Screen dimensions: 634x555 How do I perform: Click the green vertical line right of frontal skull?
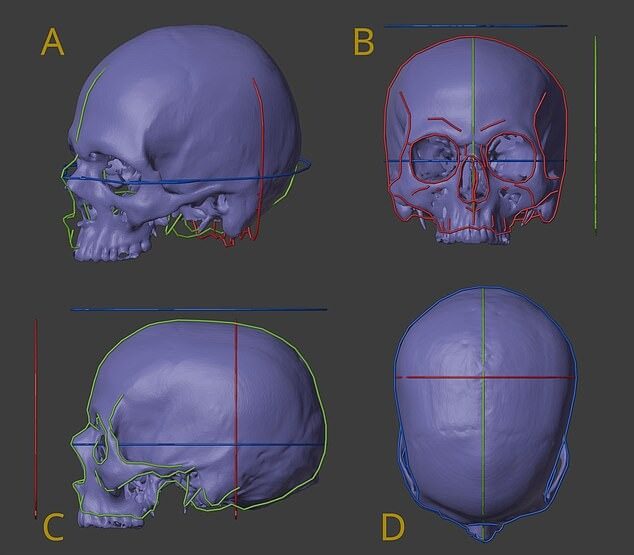click(x=595, y=130)
